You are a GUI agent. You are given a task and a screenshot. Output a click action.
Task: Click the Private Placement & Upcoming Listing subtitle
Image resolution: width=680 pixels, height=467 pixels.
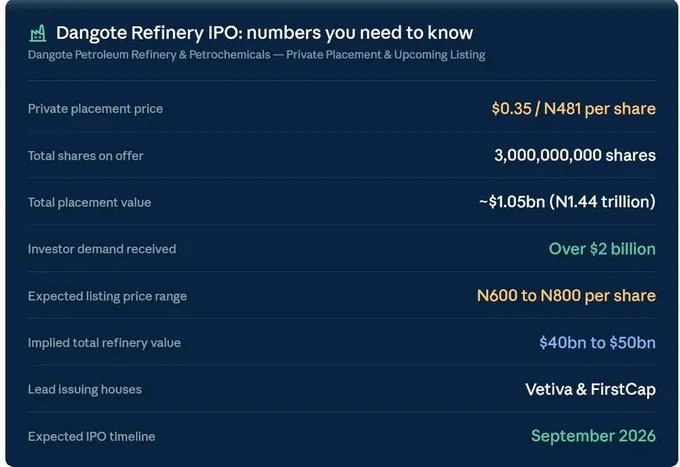(x=386, y=55)
